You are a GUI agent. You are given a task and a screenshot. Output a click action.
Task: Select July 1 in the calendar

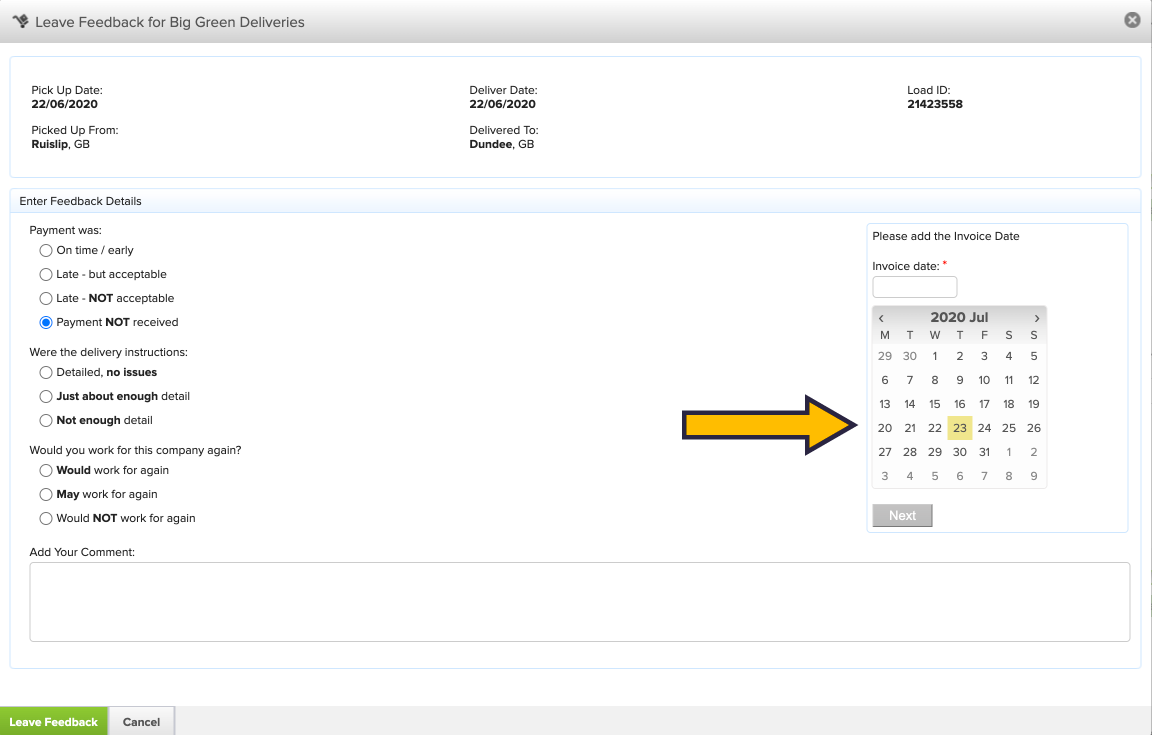[x=935, y=356]
